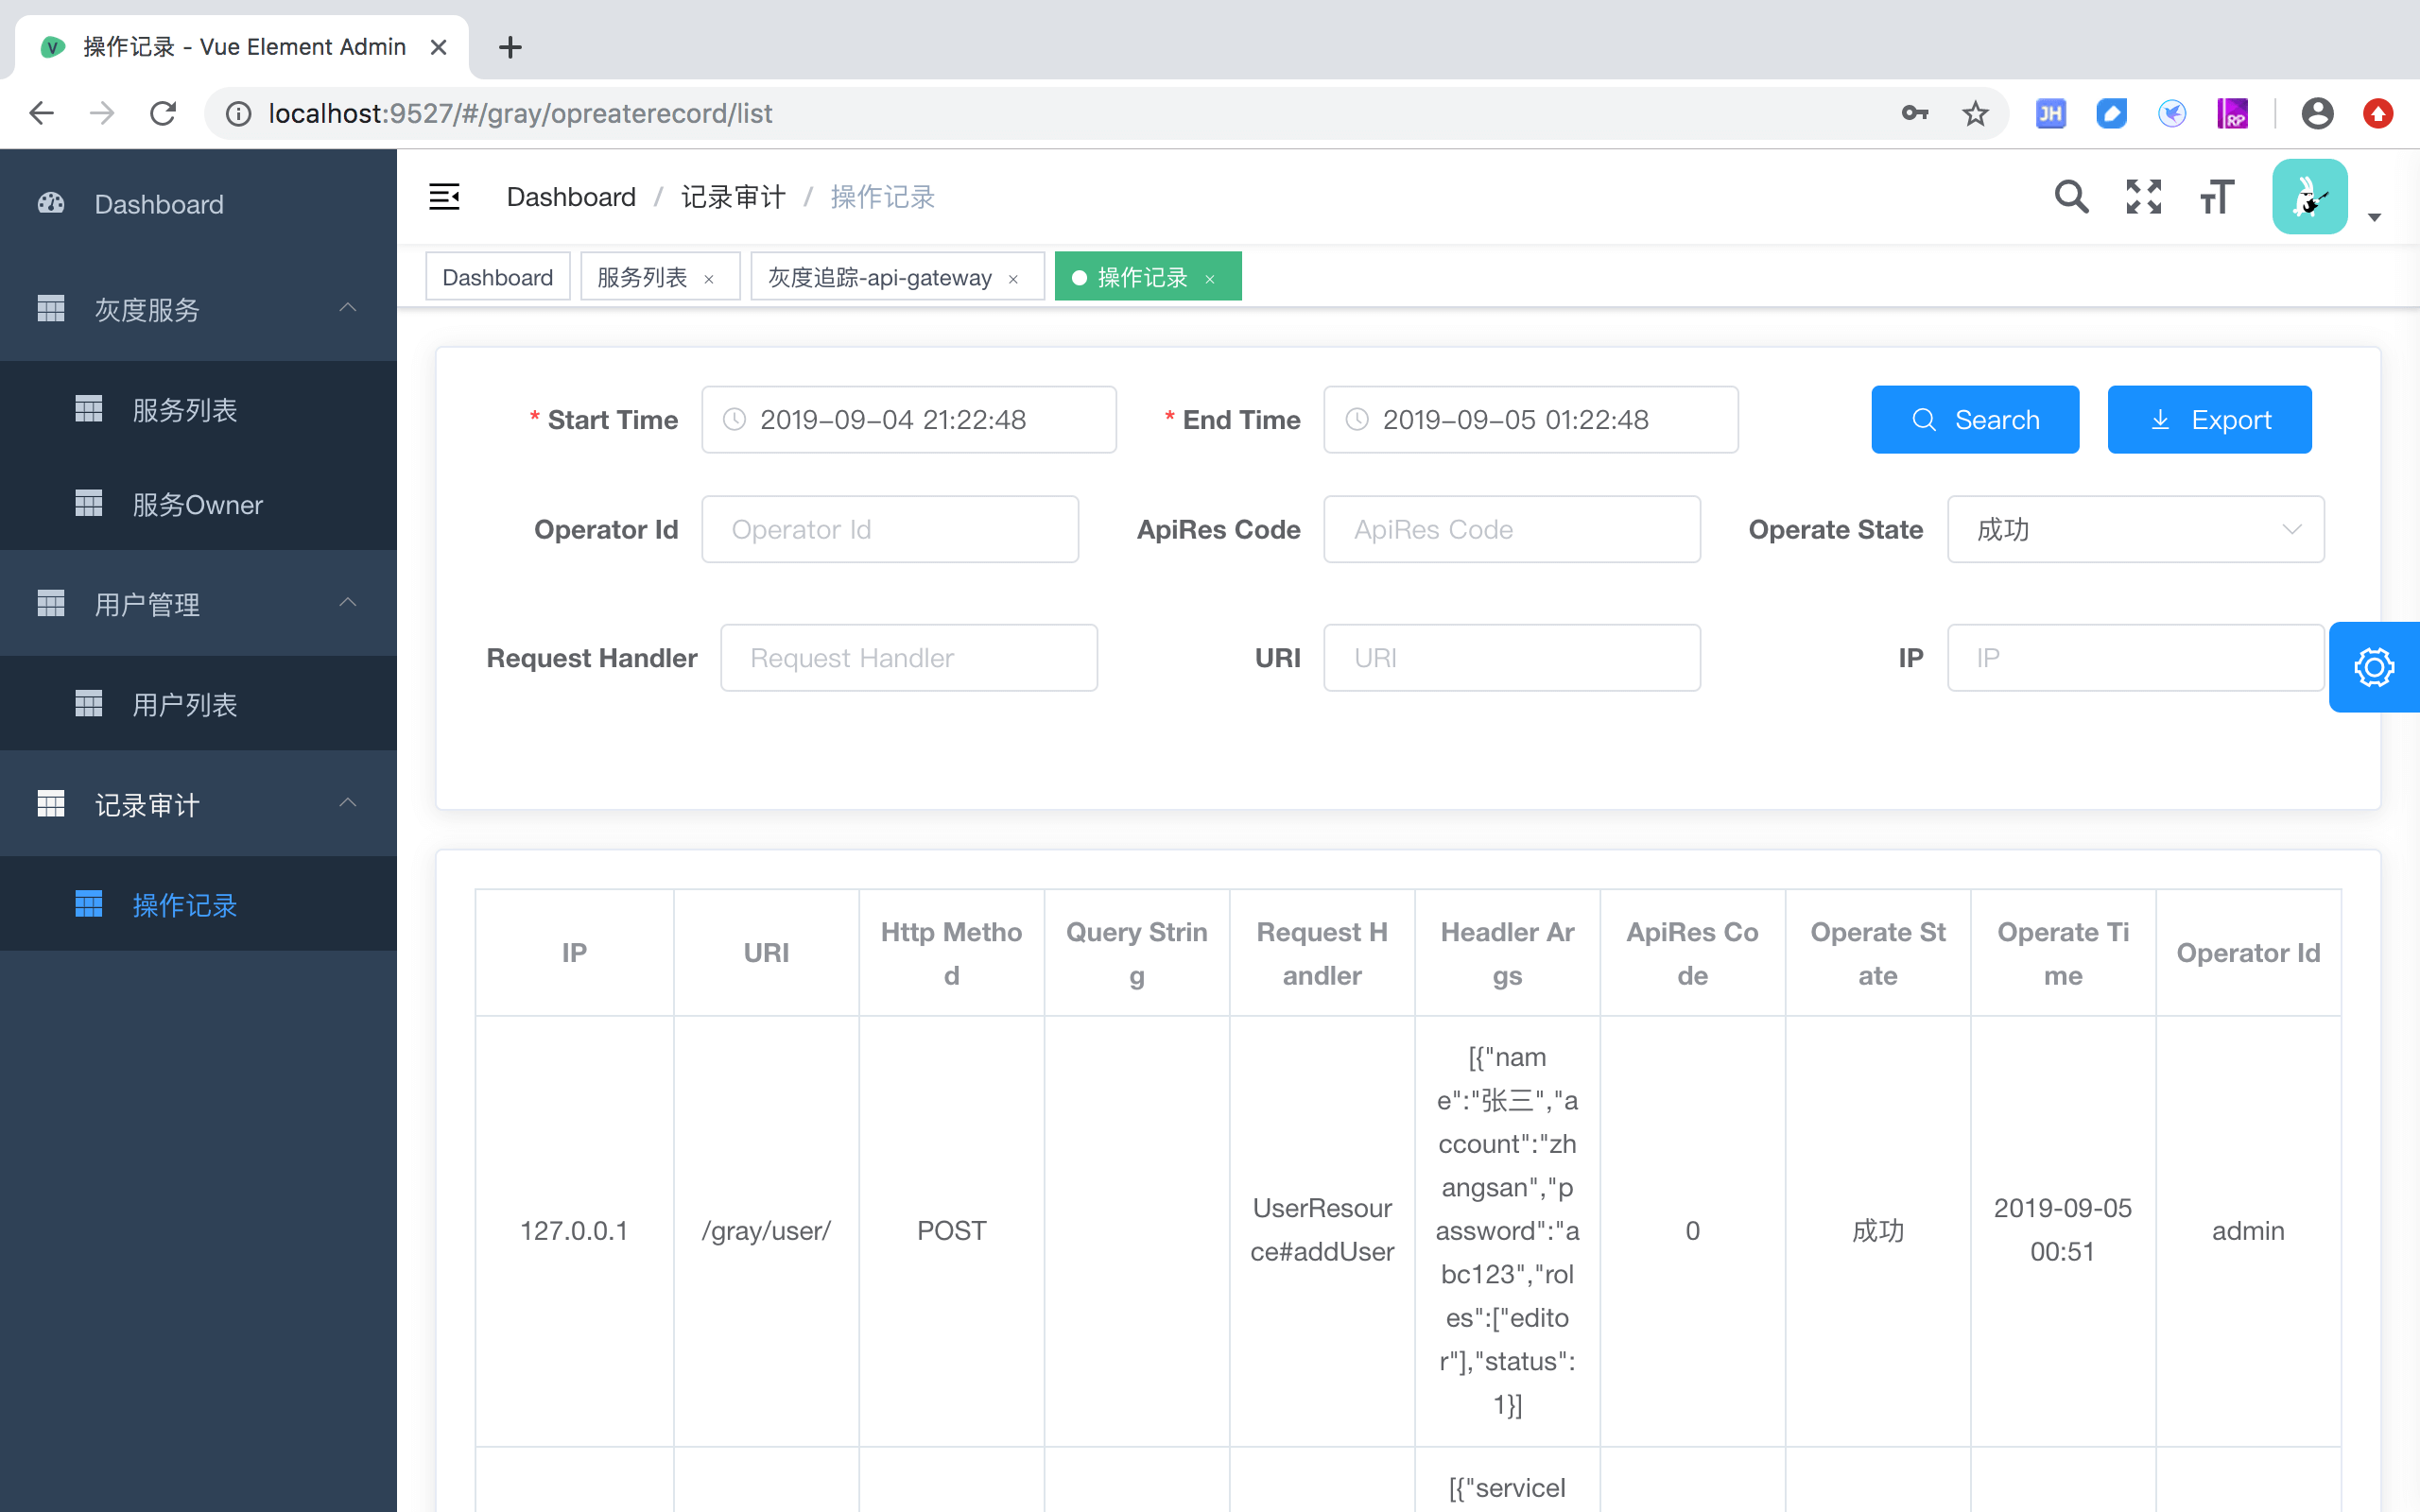The width and height of the screenshot is (2420, 1512).
Task: Open 服务Owner in the sidebar
Action: (x=197, y=504)
